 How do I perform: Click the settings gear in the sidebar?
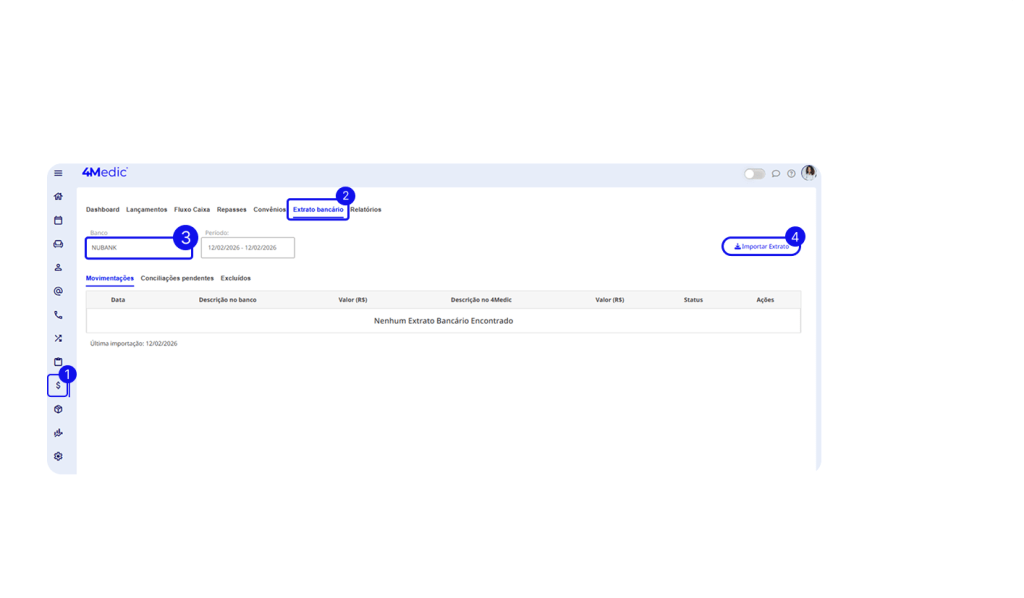(x=58, y=456)
